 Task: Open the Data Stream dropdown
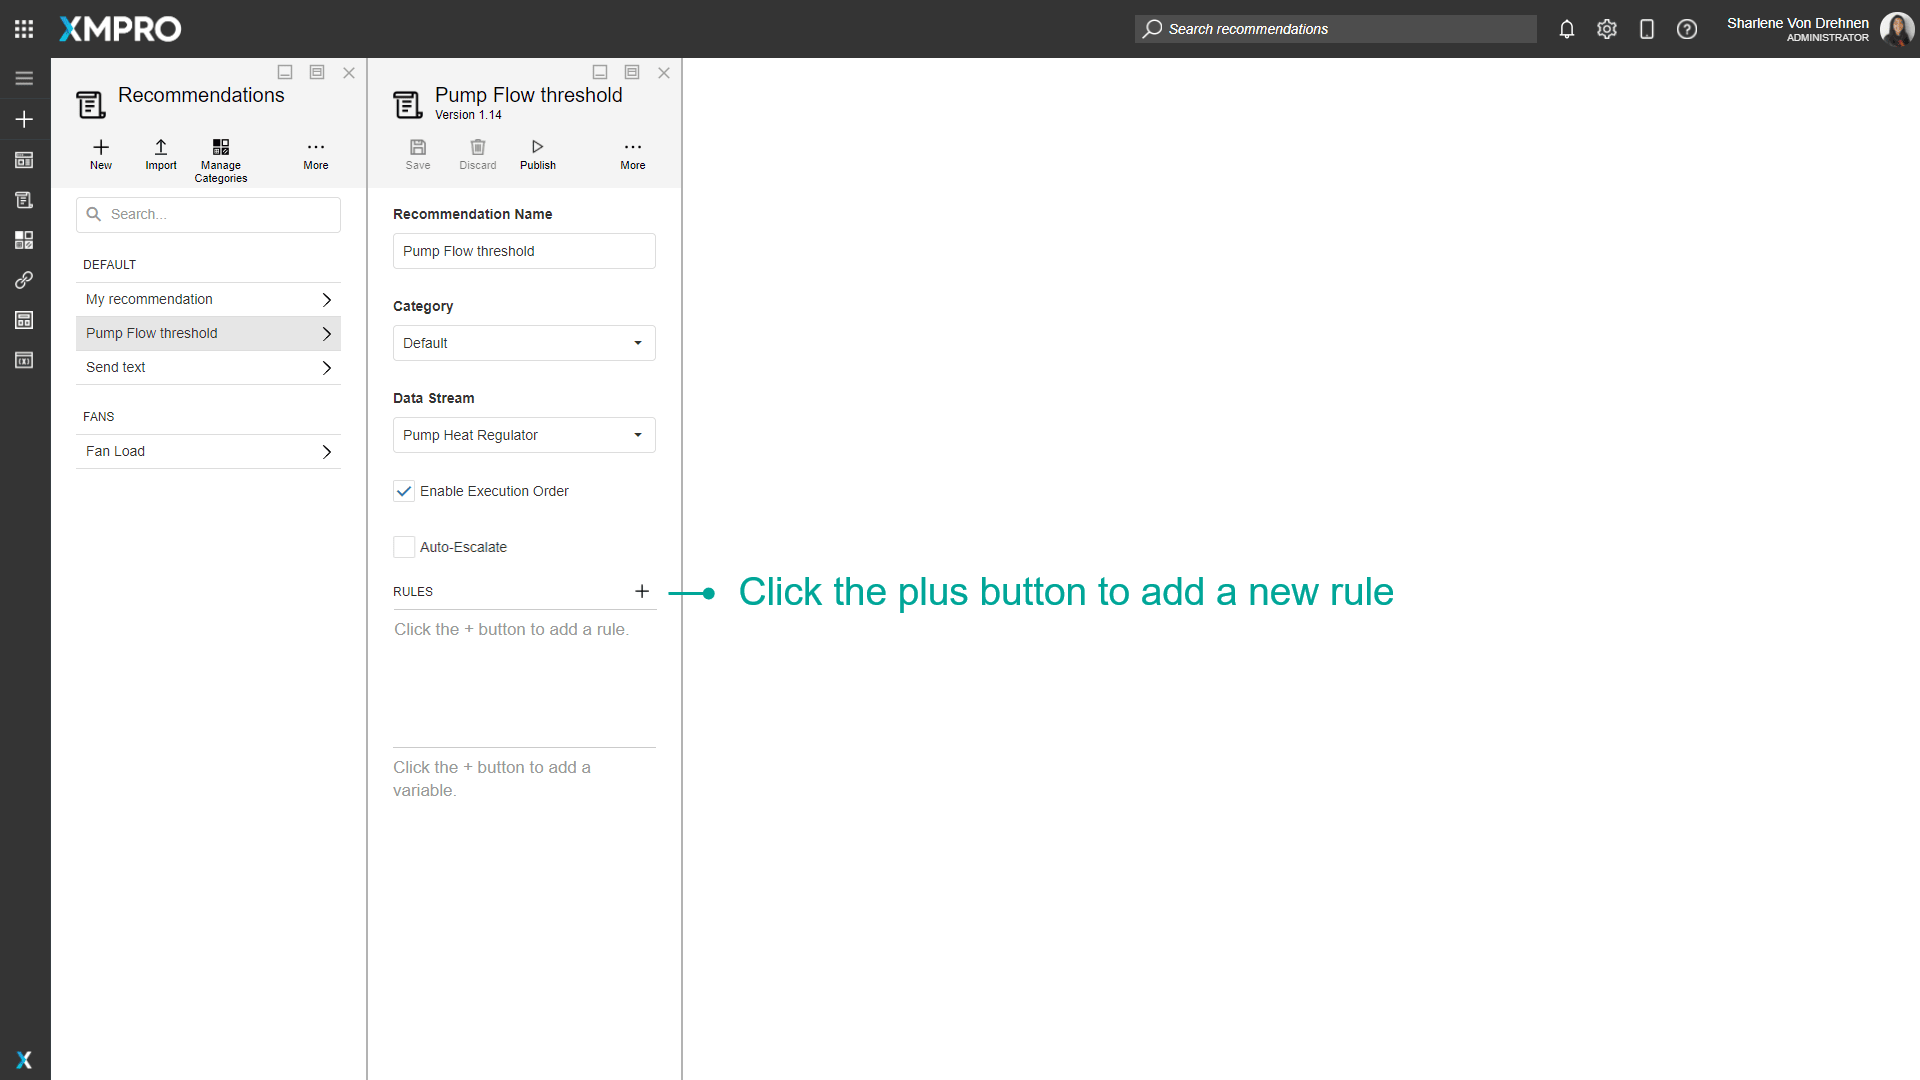click(524, 435)
